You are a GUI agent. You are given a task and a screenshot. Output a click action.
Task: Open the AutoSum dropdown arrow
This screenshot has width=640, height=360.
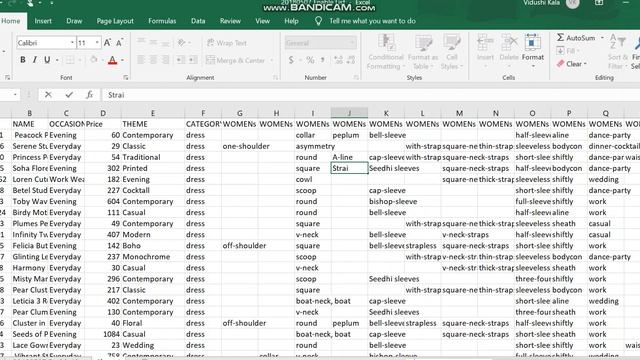pos(602,38)
